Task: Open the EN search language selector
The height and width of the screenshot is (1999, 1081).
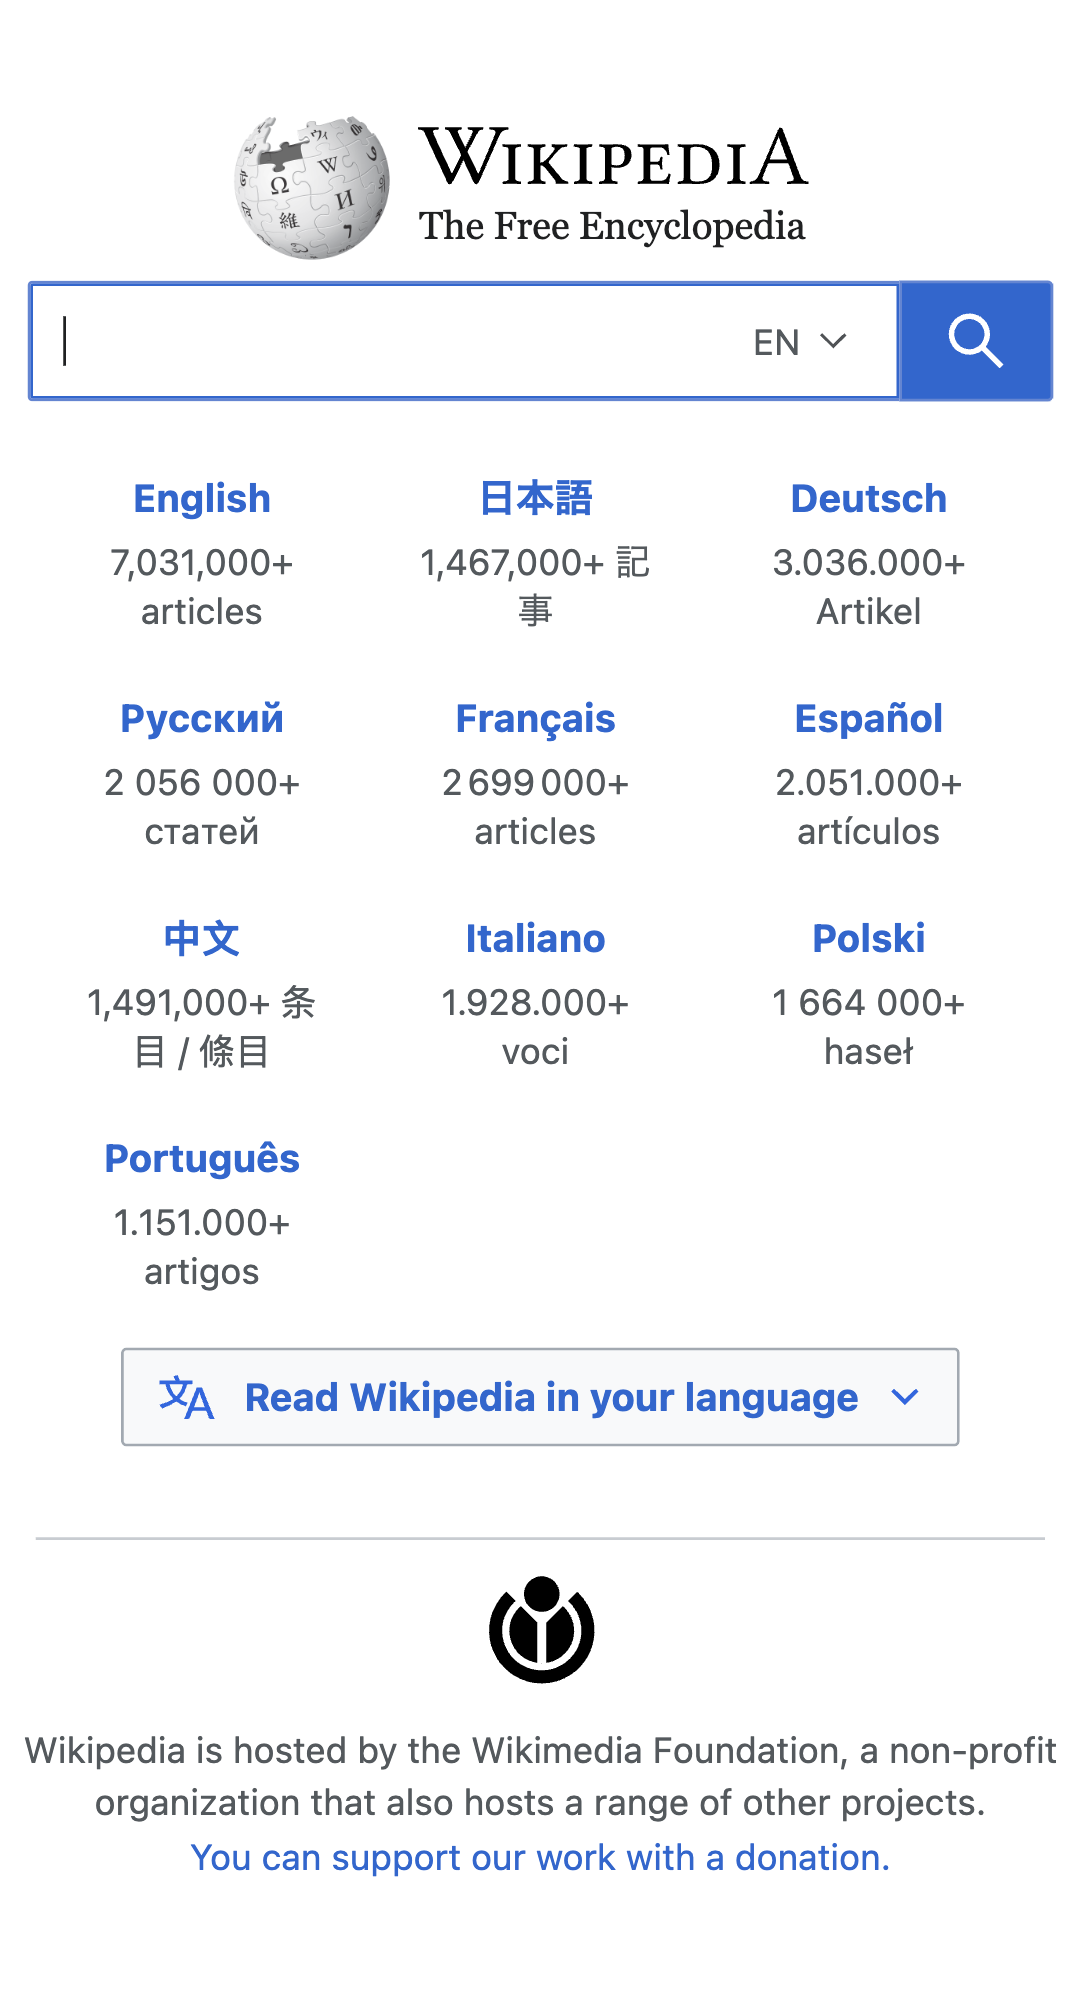Action: coord(799,342)
